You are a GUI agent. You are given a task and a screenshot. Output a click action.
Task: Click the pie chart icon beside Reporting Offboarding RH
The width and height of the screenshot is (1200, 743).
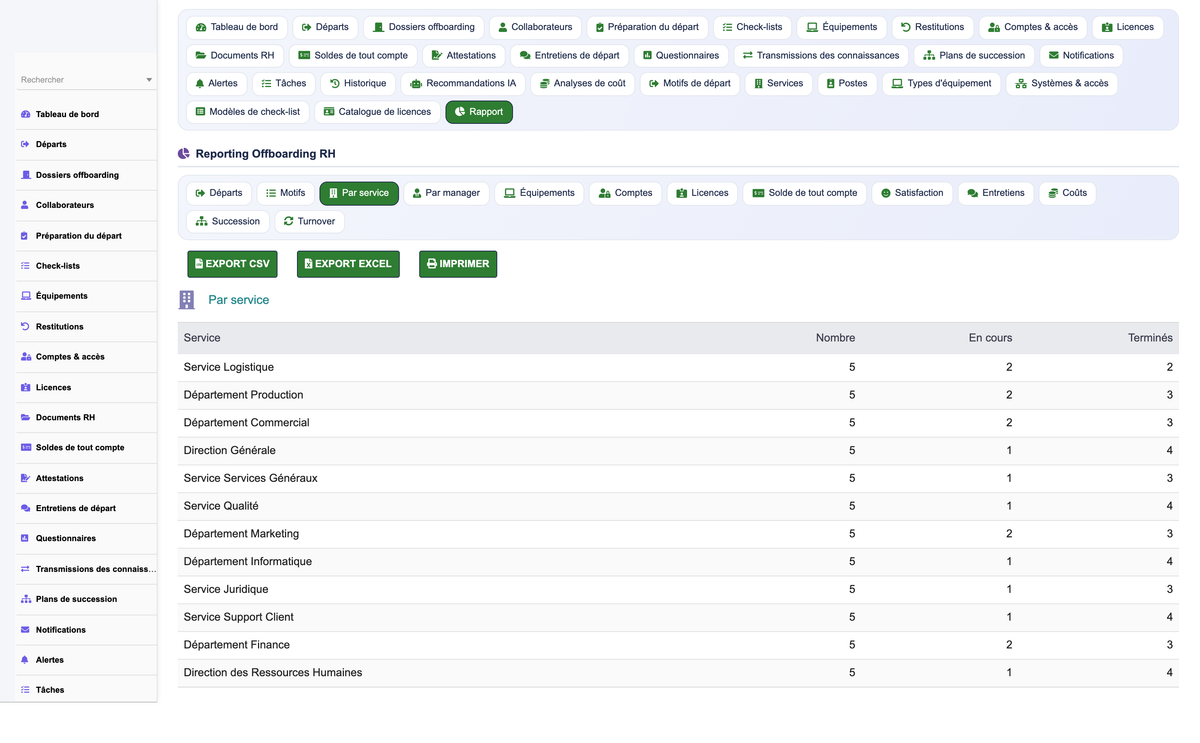pos(184,154)
